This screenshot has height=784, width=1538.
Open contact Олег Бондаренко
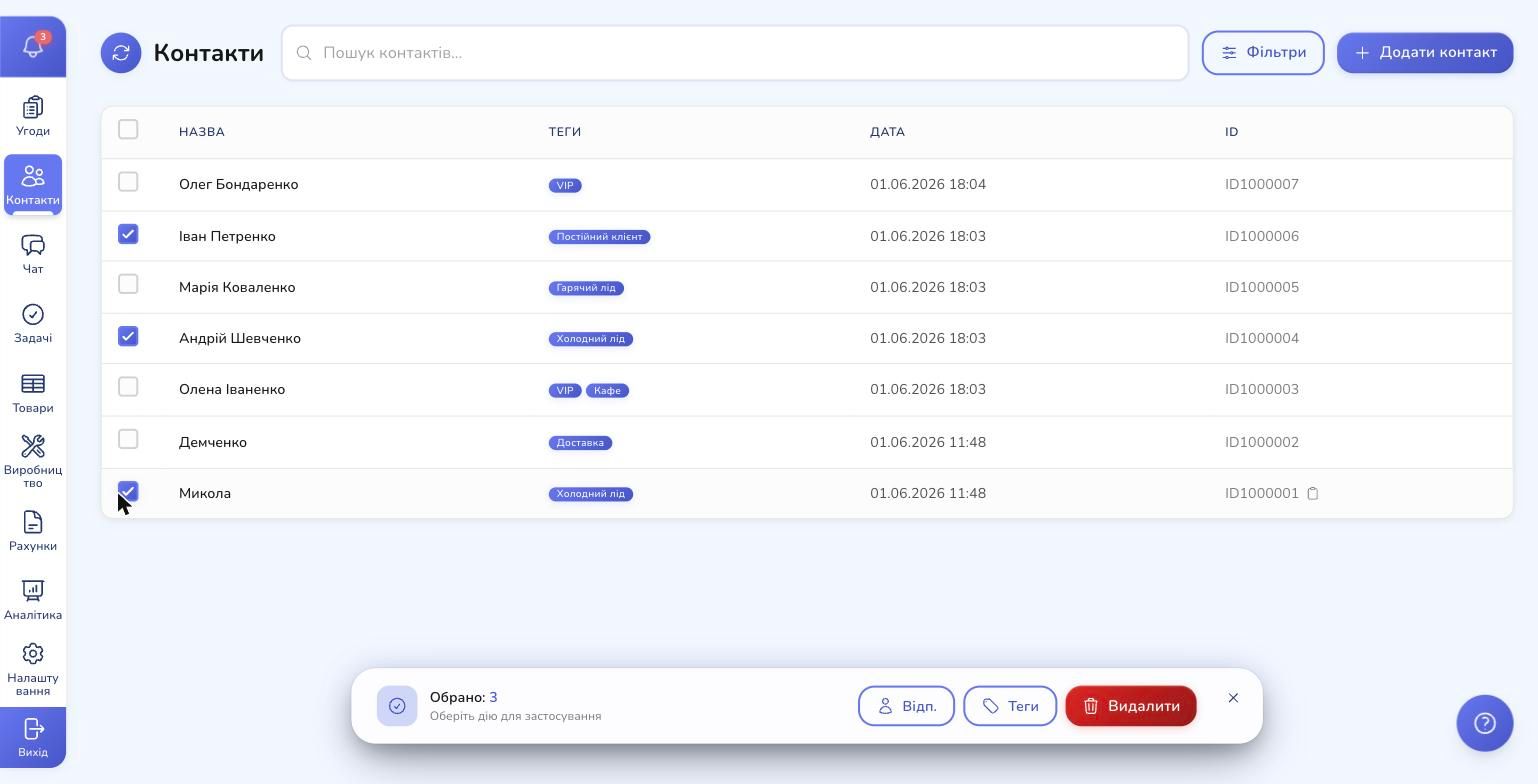point(238,184)
